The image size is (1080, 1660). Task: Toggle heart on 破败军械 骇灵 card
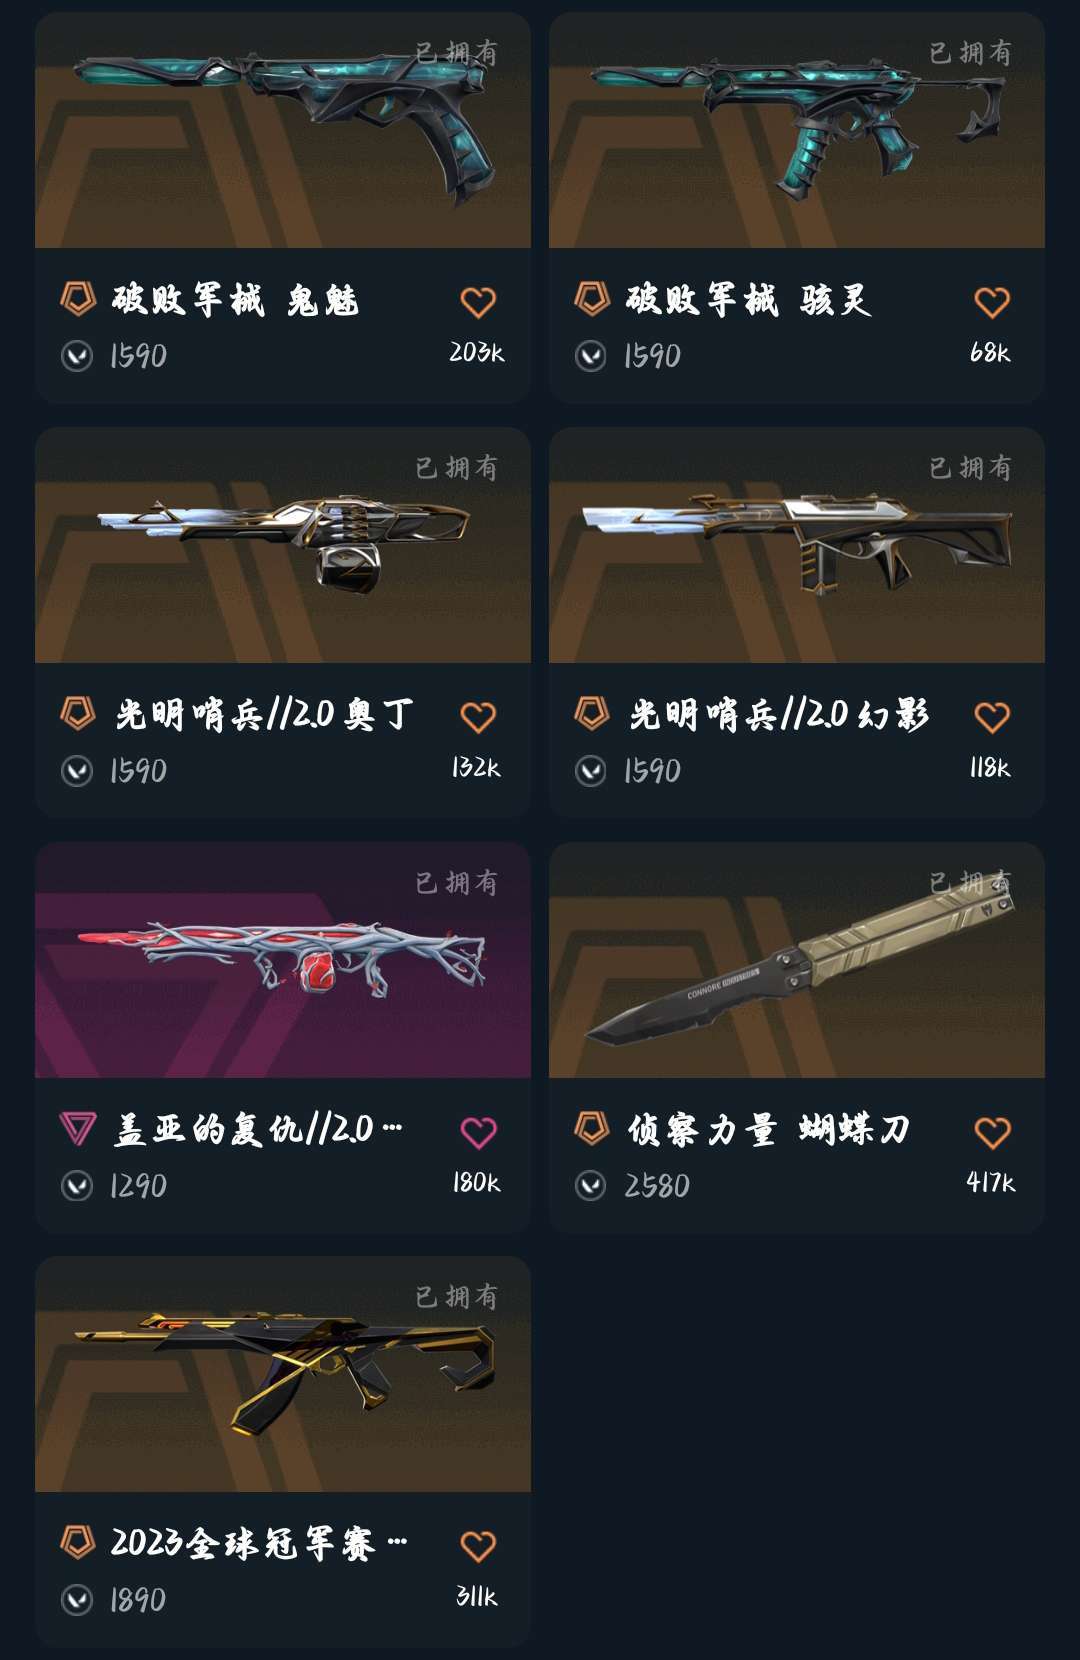[992, 302]
